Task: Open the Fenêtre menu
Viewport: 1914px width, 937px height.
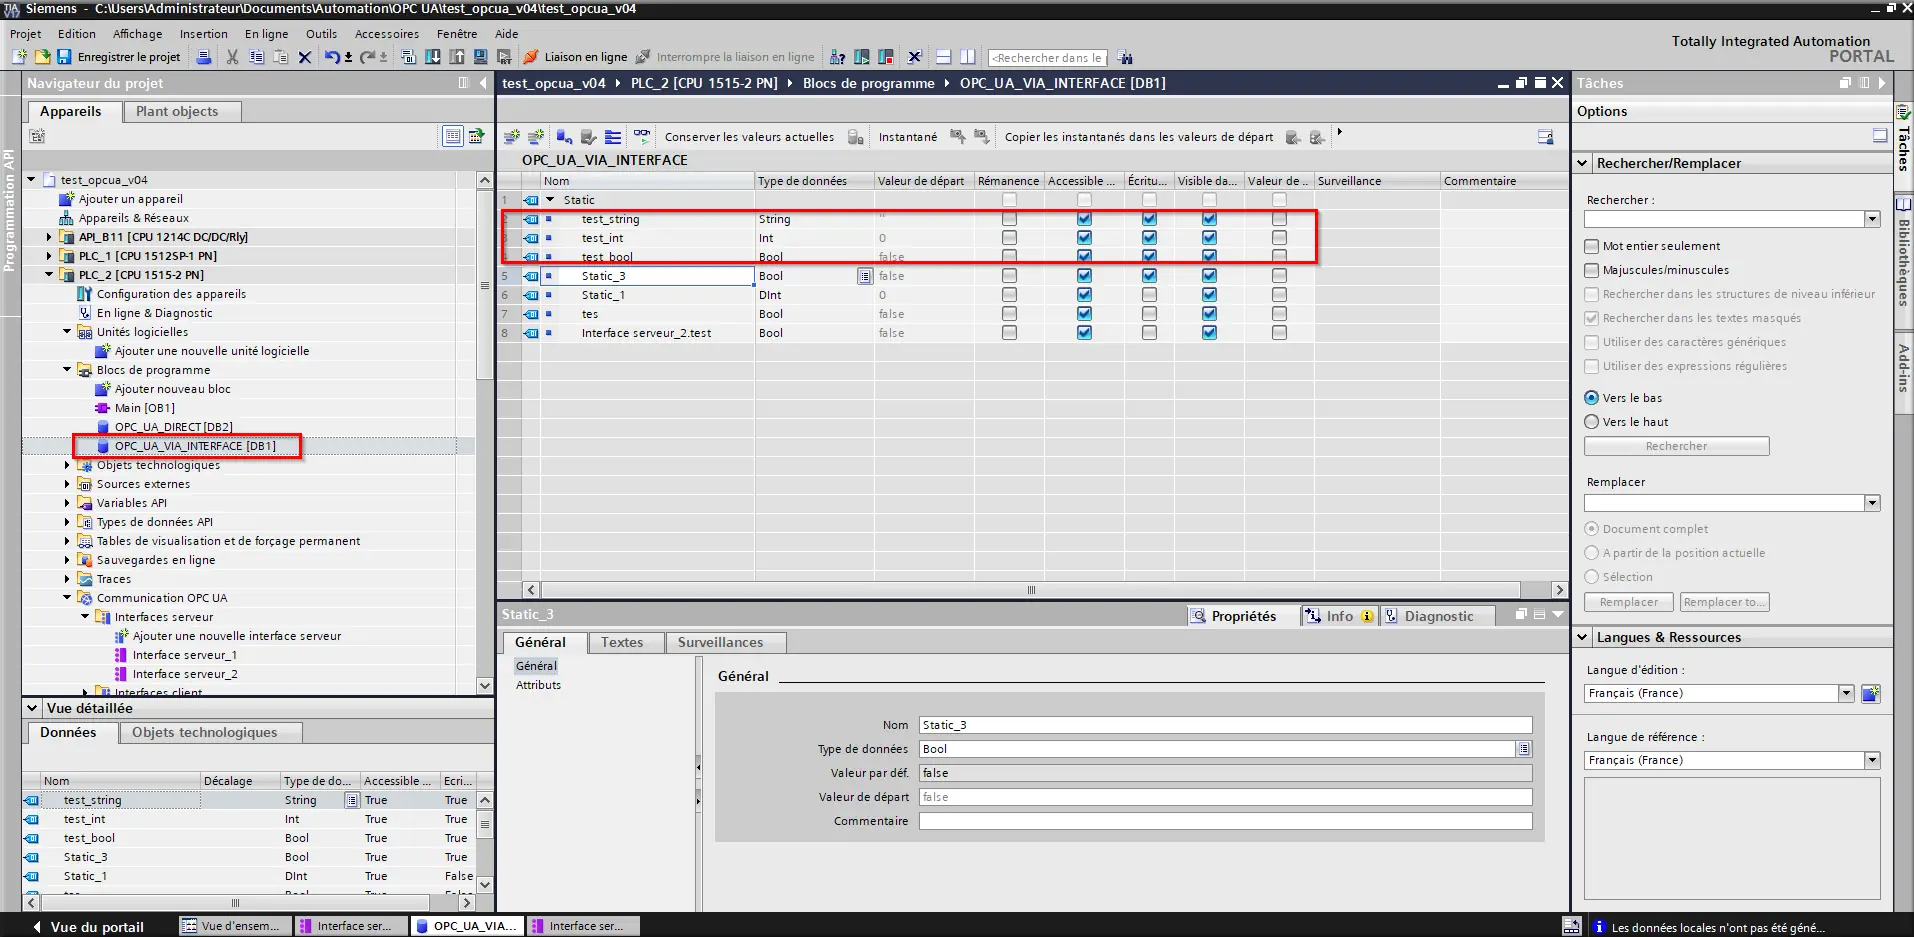Action: click(x=457, y=34)
